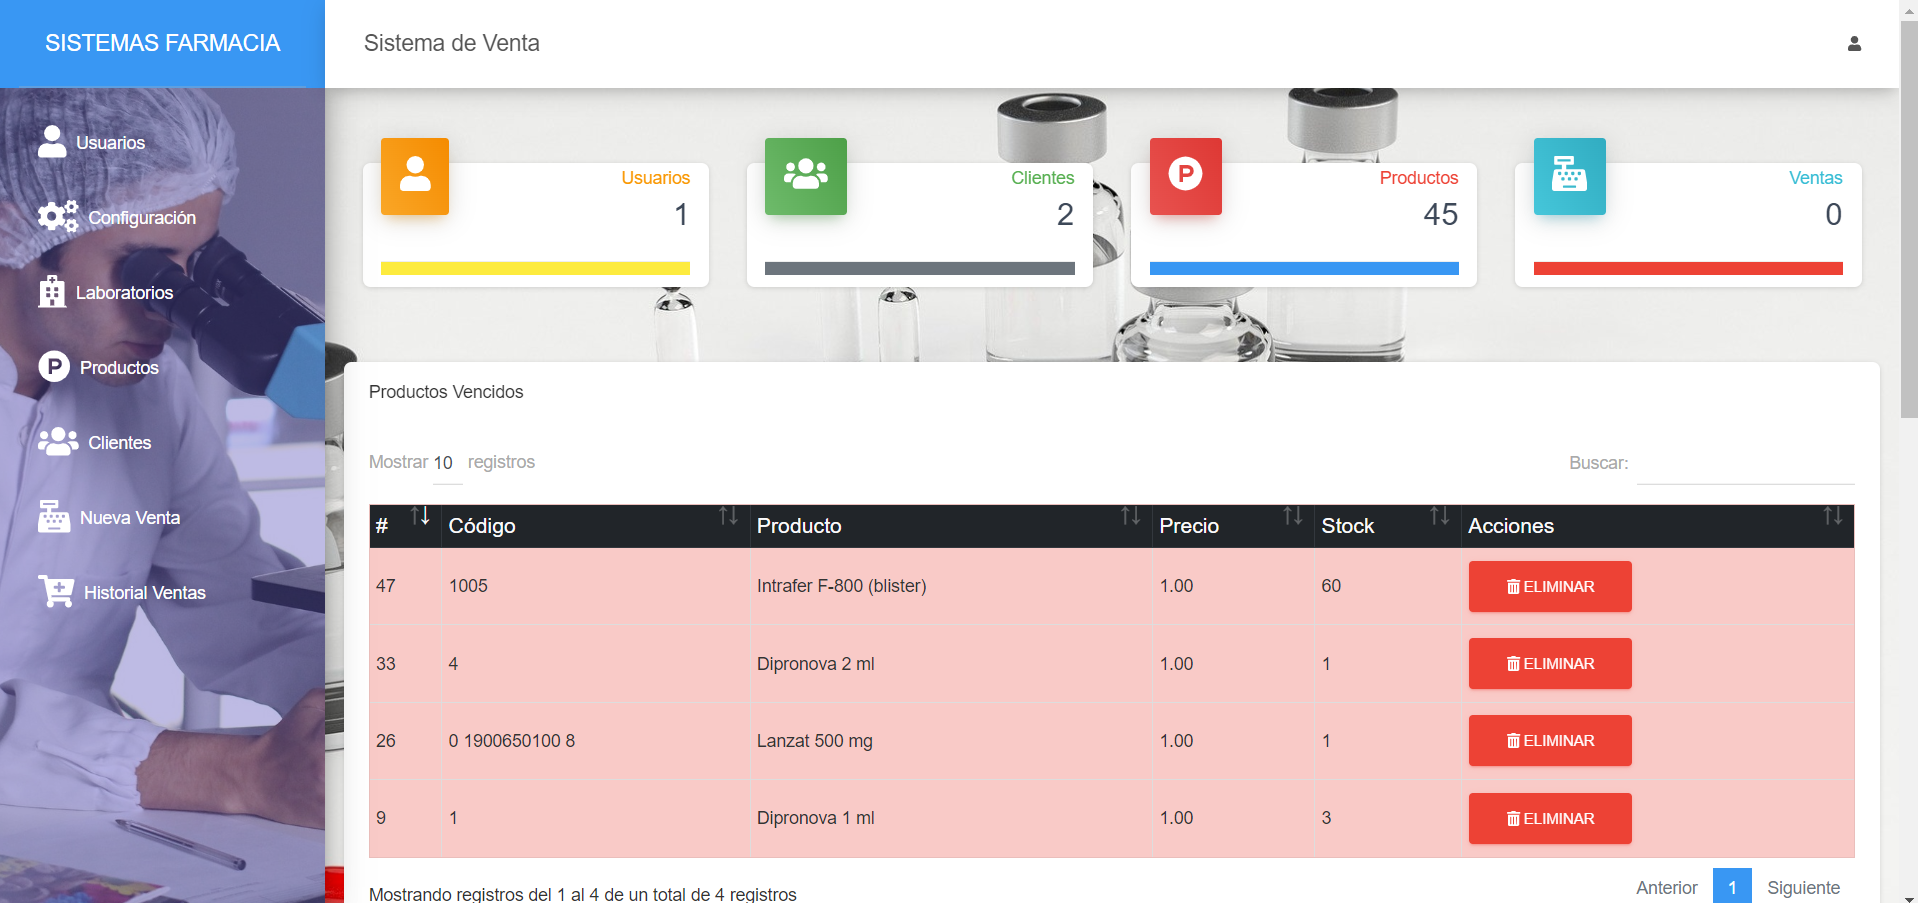Click the Laboratorios building icon in sidebar
1918x903 pixels.
(x=52, y=292)
